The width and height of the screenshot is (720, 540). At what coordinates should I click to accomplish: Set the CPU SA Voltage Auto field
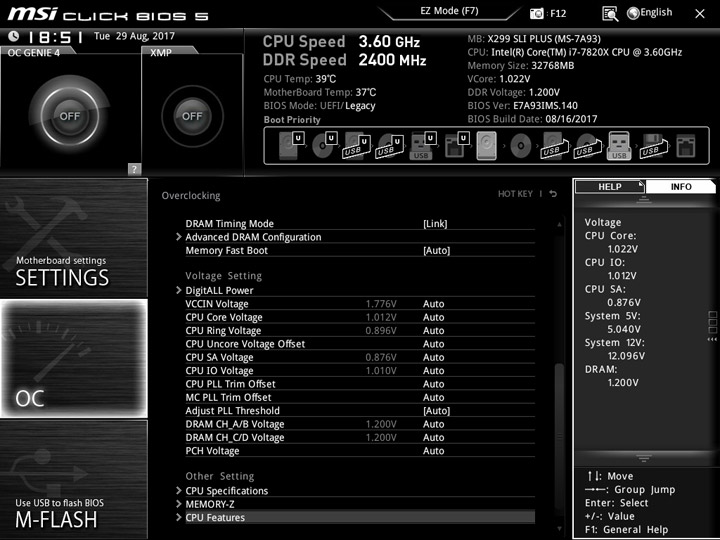pyautogui.click(x=433, y=357)
